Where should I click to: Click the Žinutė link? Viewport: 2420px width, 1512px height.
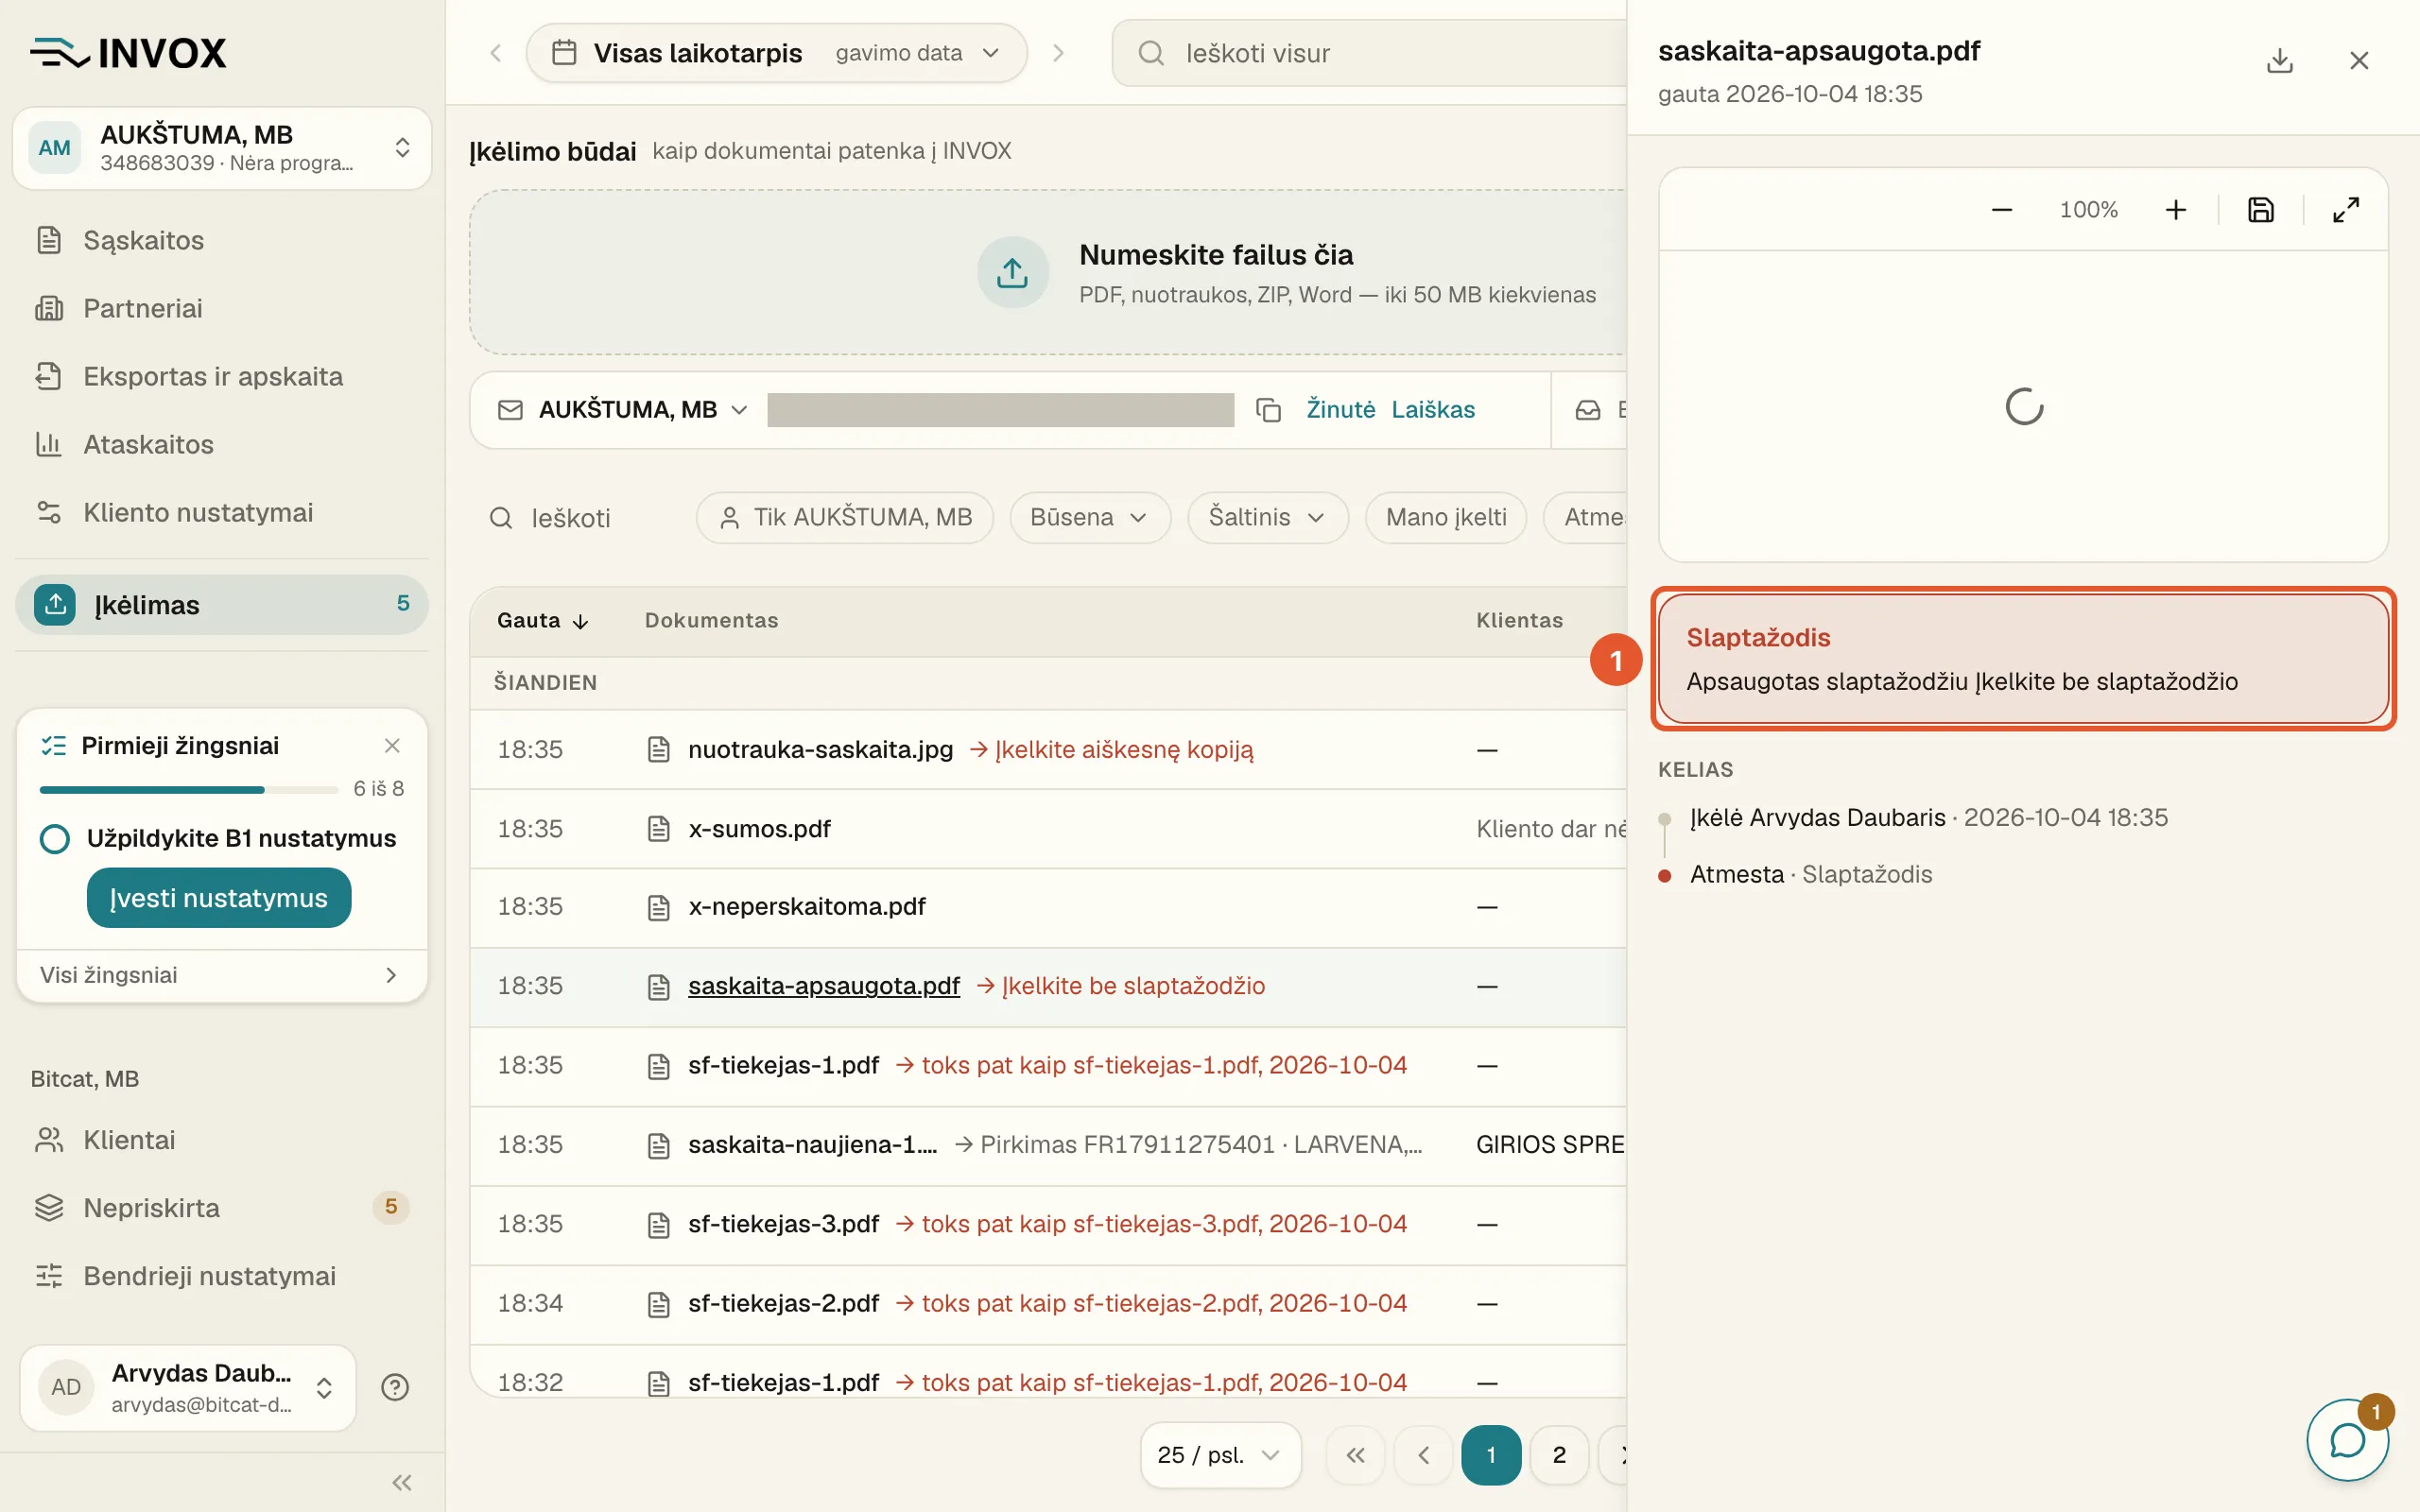(x=1340, y=410)
